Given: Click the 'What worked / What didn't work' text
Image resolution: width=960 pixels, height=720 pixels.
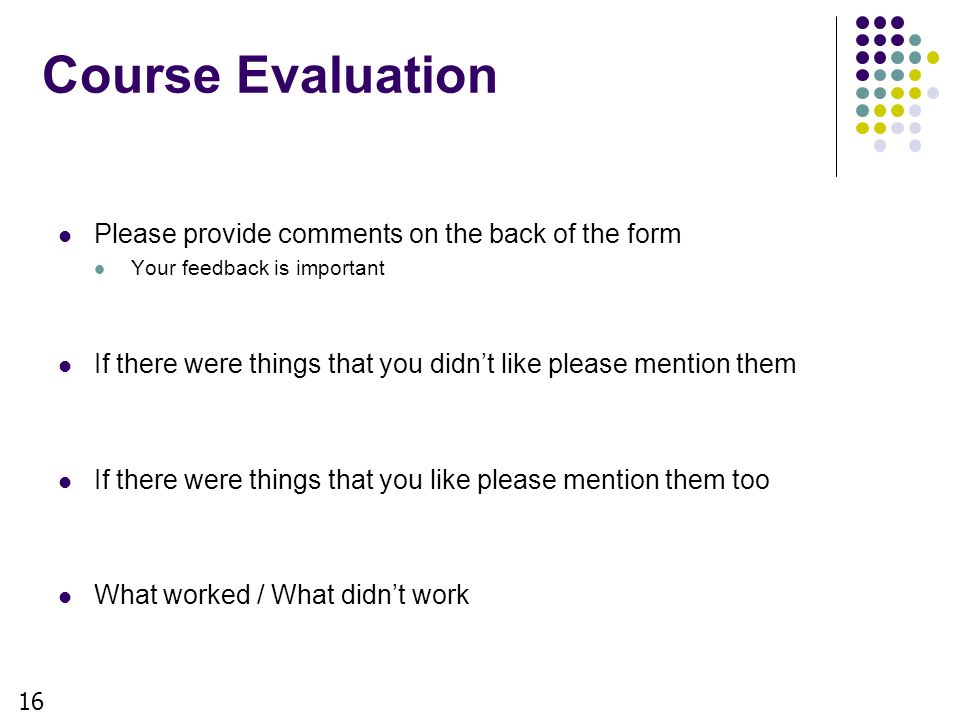Looking at the screenshot, I should pos(282,595).
